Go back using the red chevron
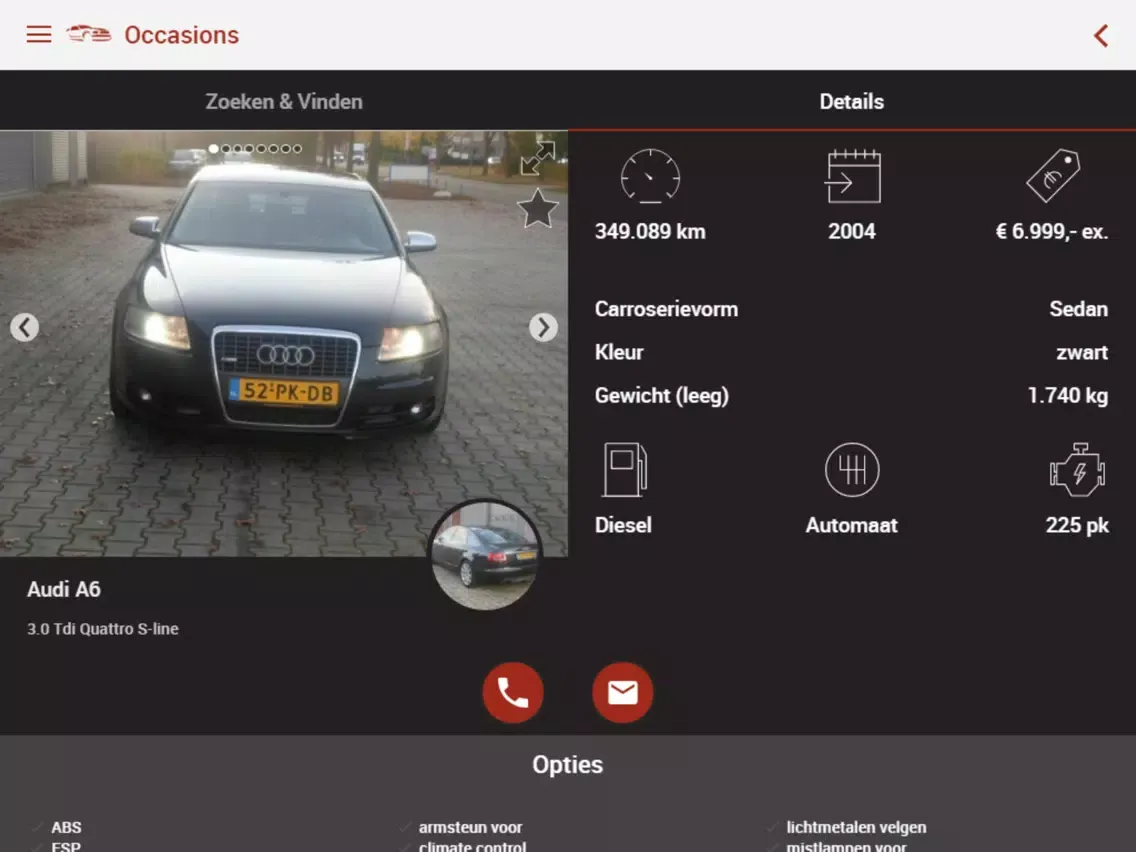The image size is (1136, 852). point(1101,35)
